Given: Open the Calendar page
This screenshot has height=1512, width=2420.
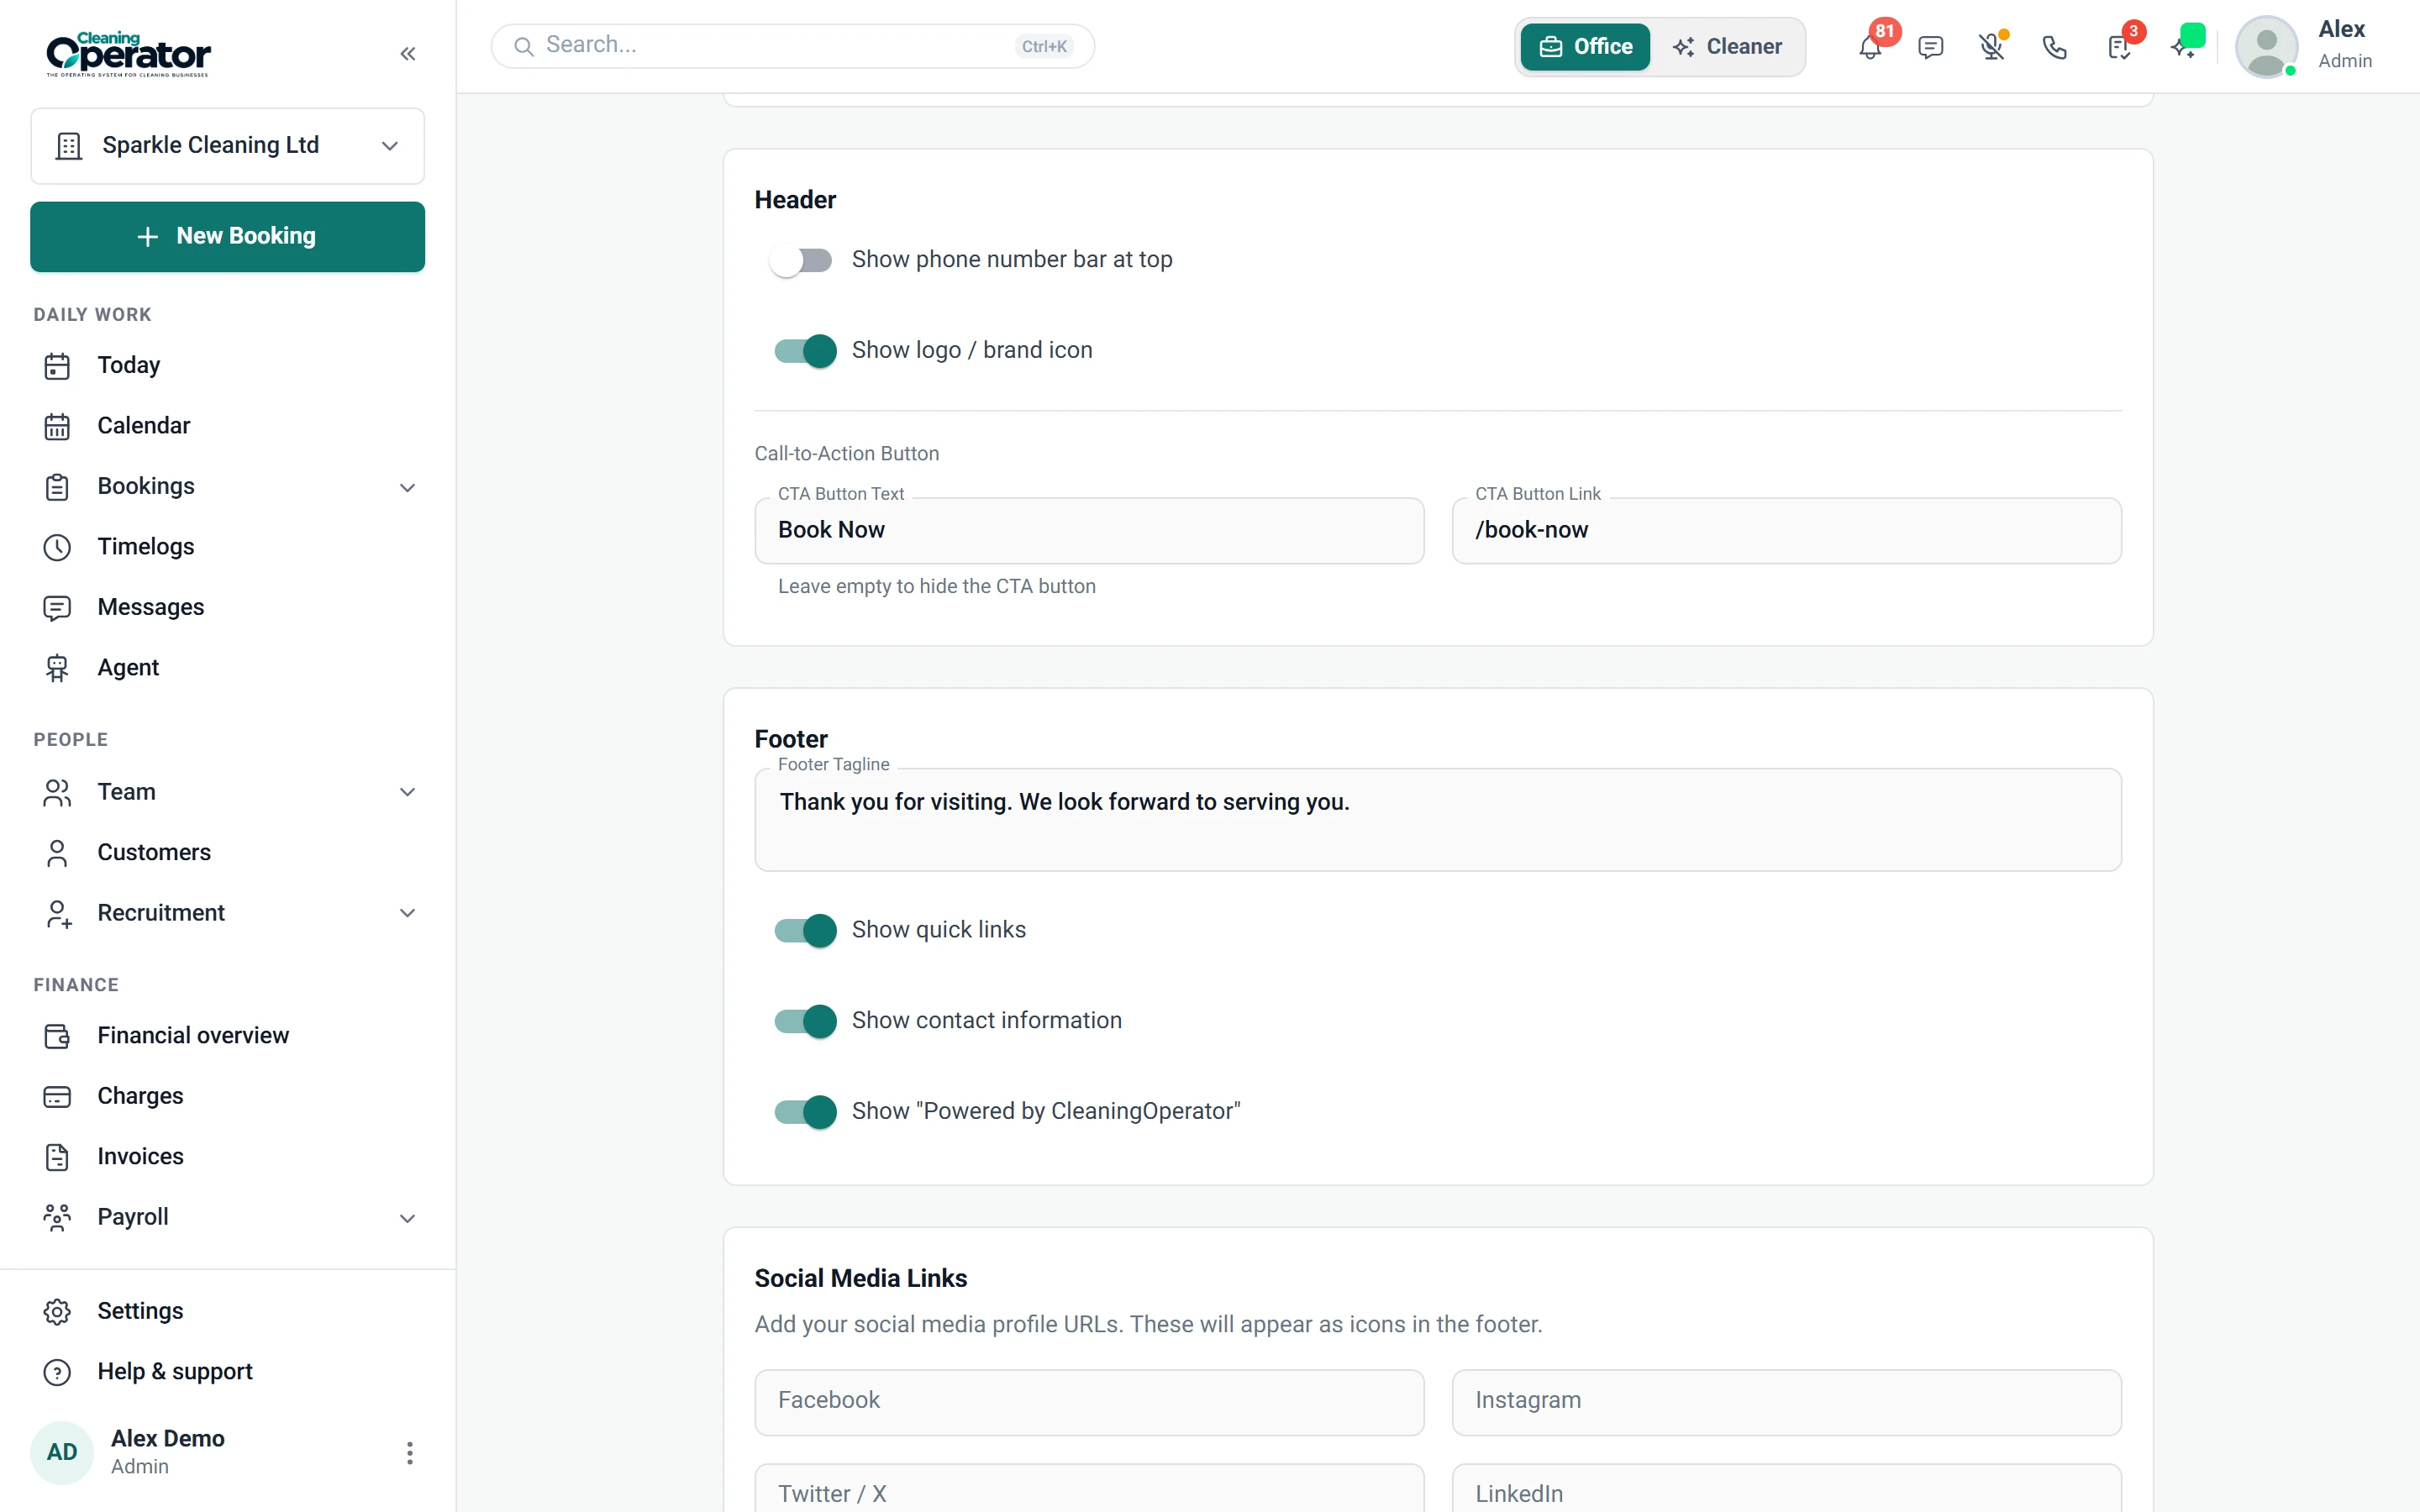Looking at the screenshot, I should 228,426.
